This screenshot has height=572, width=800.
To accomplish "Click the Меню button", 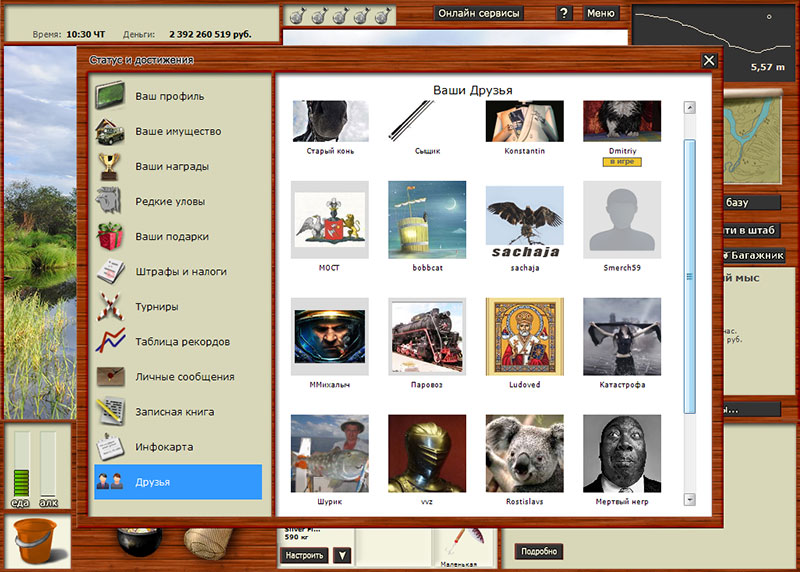I will 601,13.
